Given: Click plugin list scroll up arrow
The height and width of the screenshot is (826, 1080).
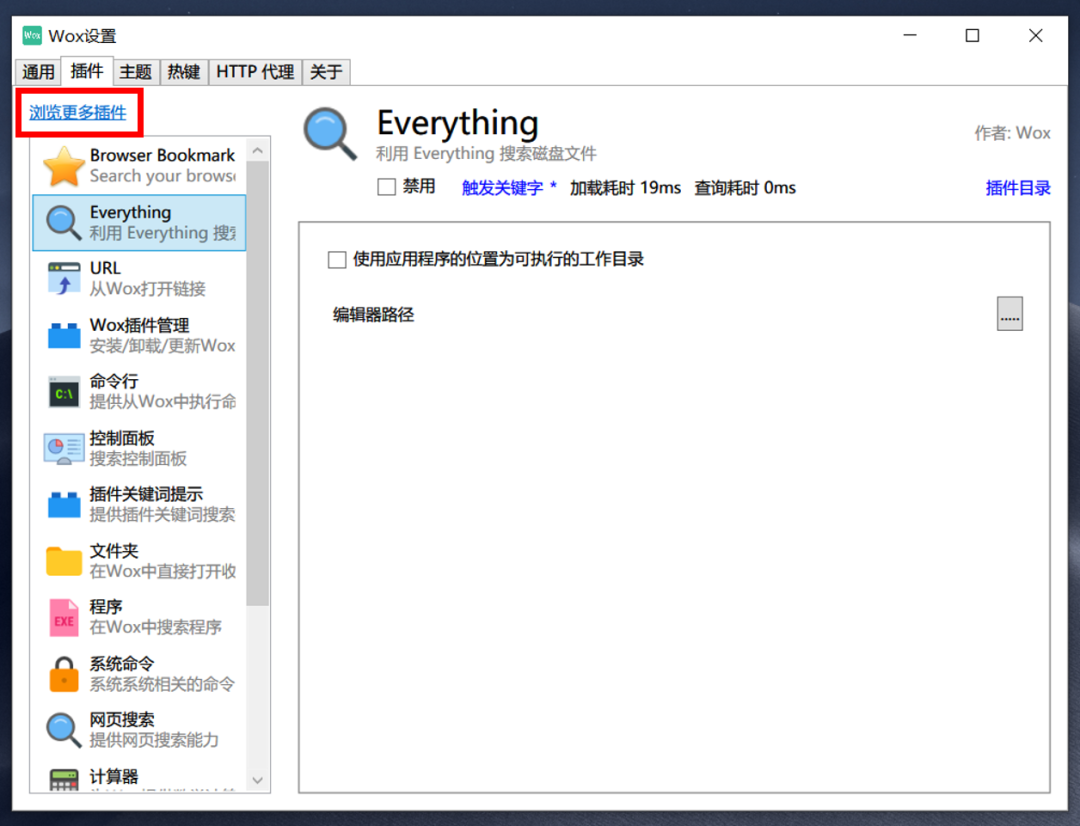Looking at the screenshot, I should pos(258,150).
